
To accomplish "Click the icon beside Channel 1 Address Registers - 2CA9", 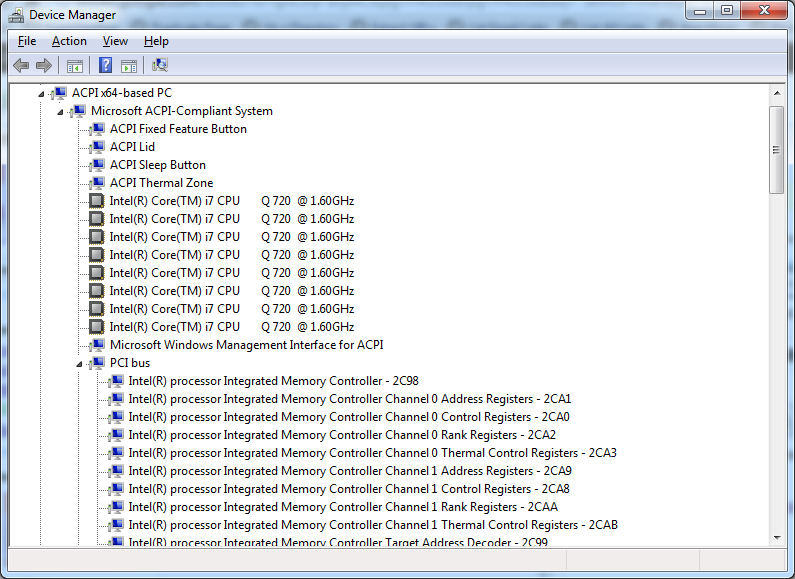I will pos(117,471).
